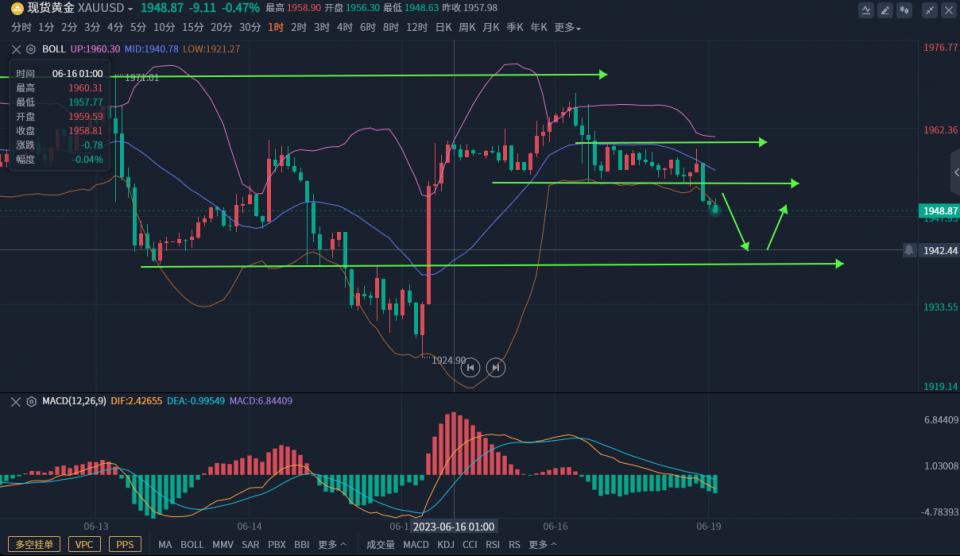Expand the XAUUSD symbol dropdown
Image resolution: width=960 pixels, height=556 pixels.
130,8
